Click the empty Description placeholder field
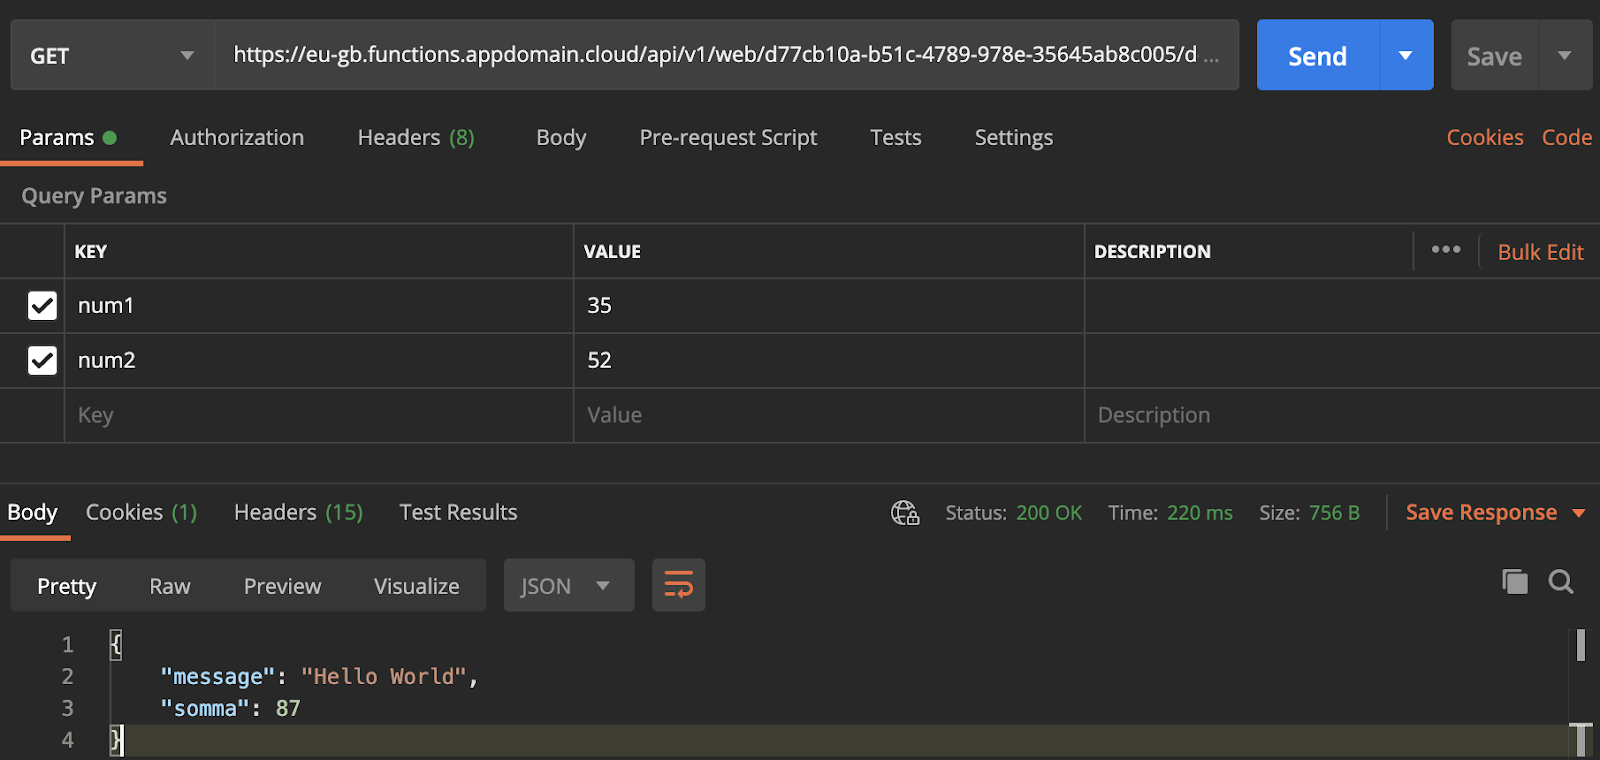 click(1342, 416)
